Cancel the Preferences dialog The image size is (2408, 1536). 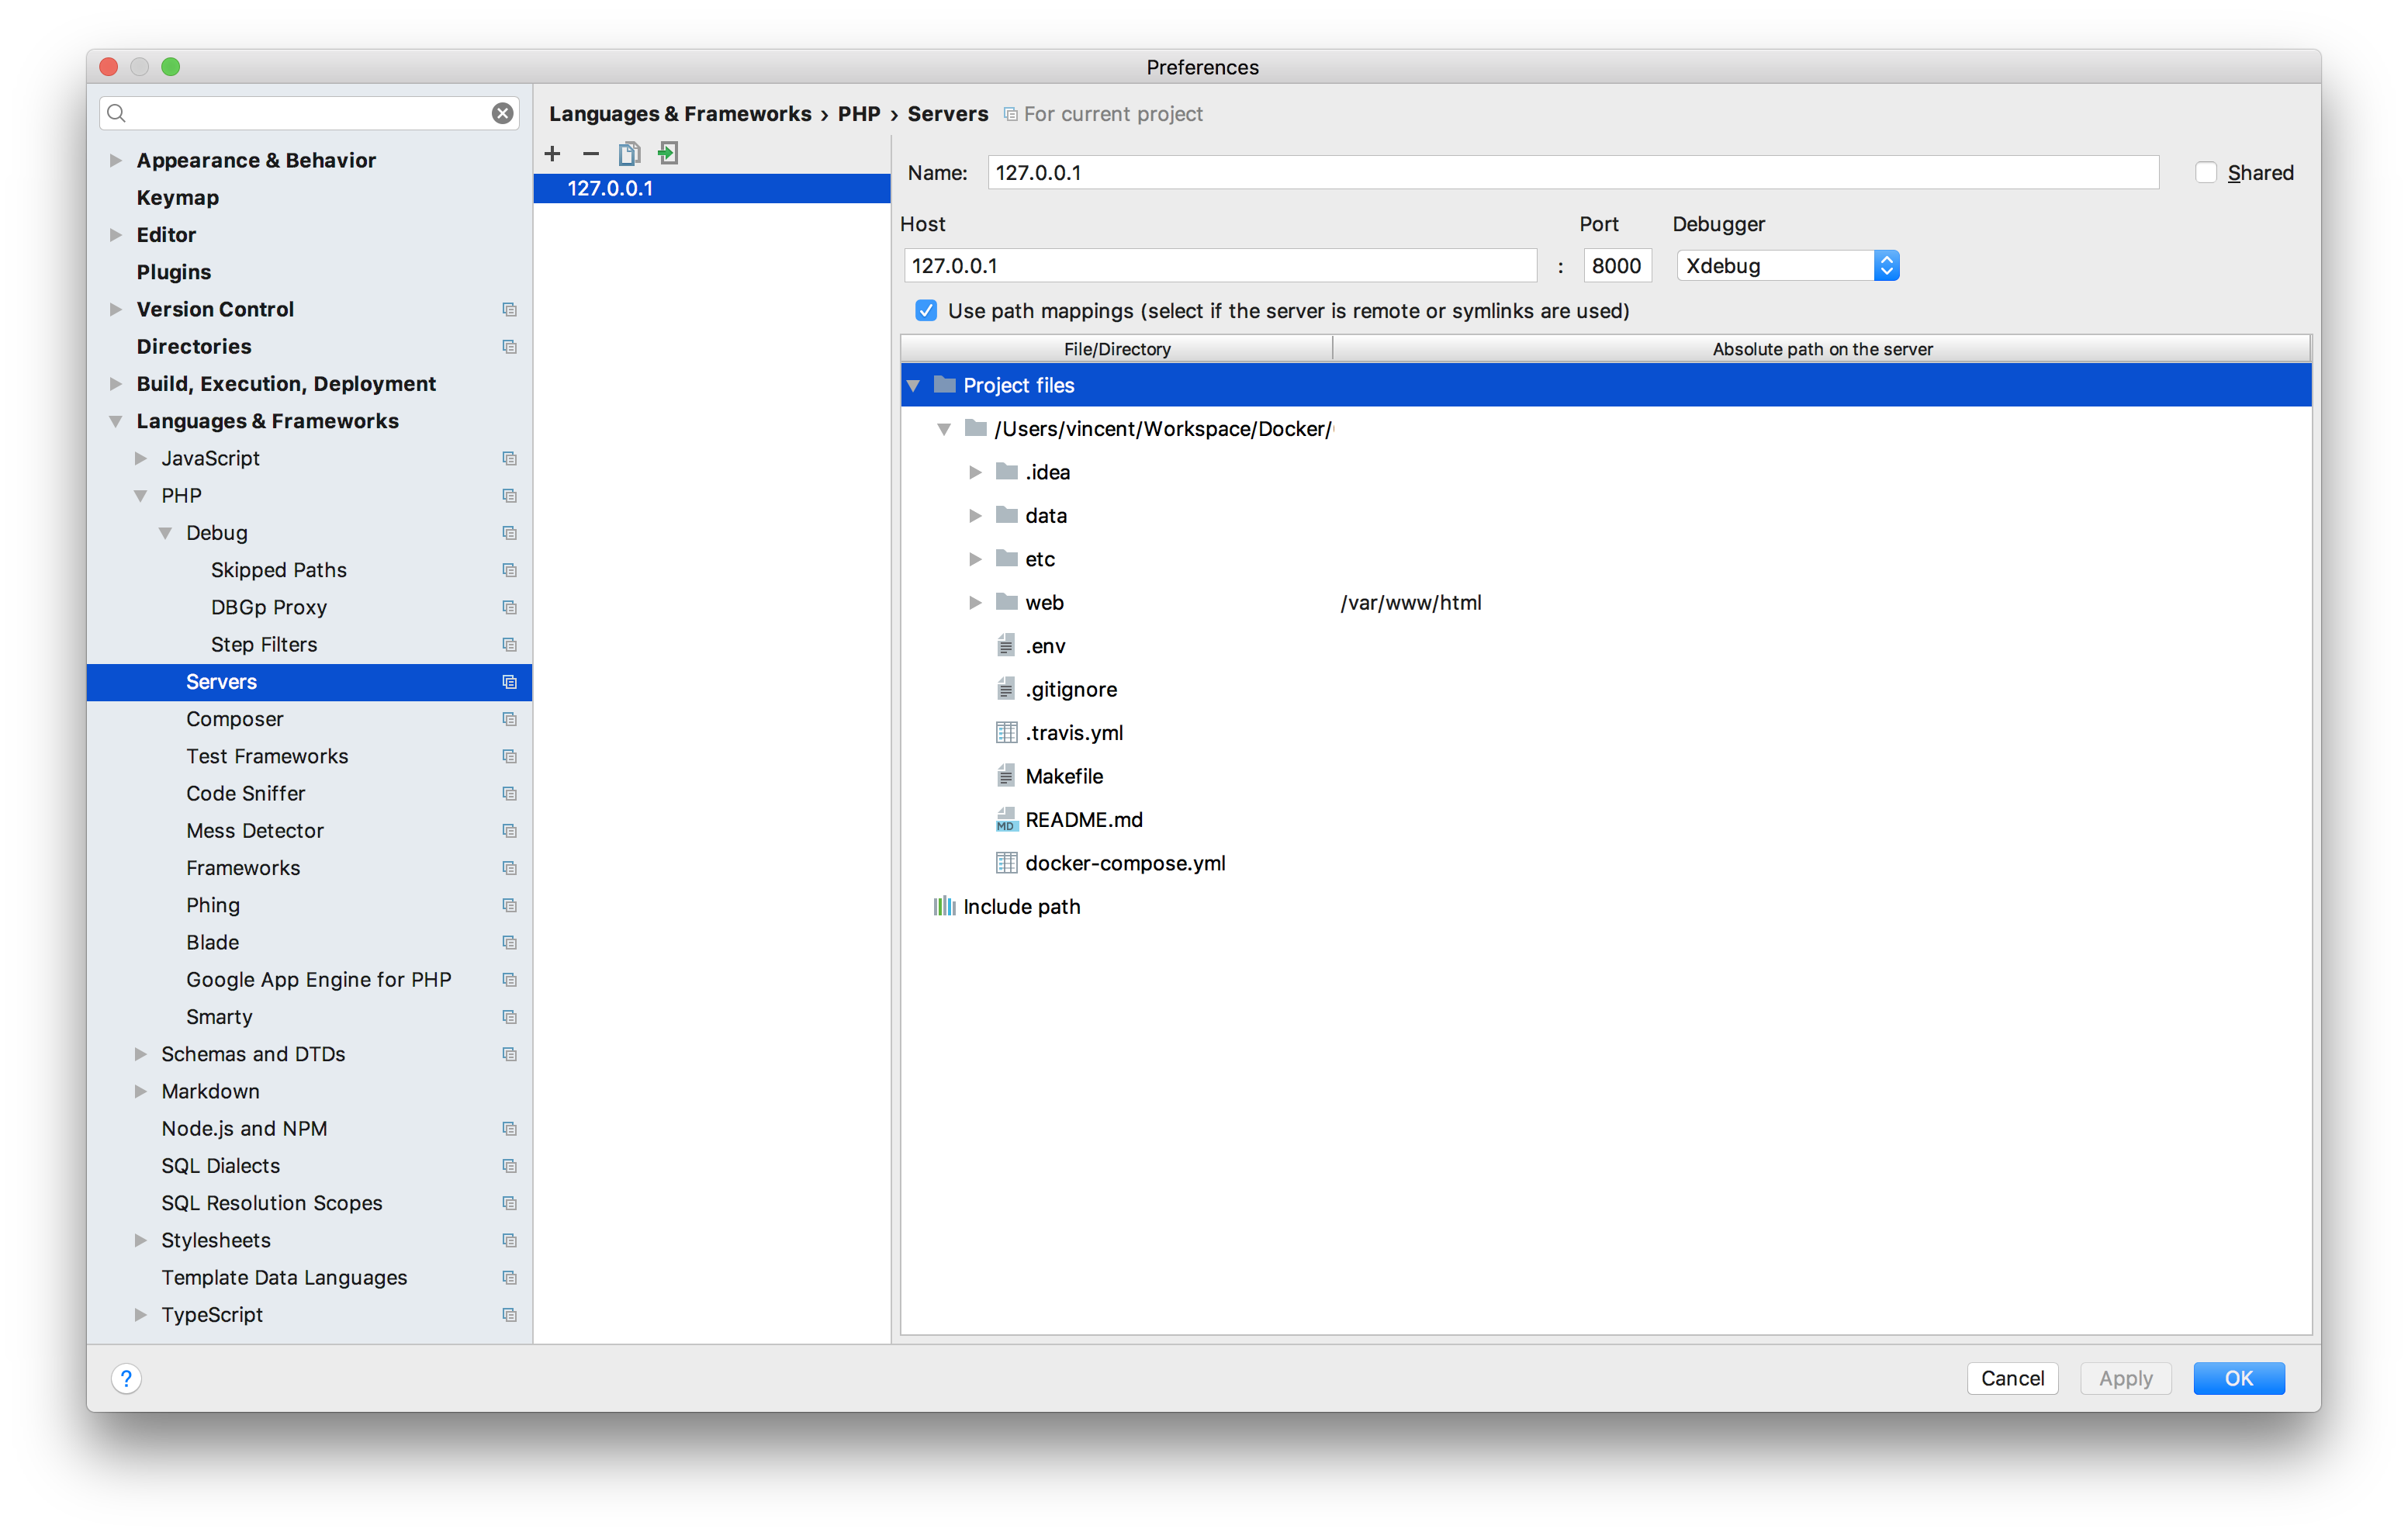(x=2012, y=1378)
